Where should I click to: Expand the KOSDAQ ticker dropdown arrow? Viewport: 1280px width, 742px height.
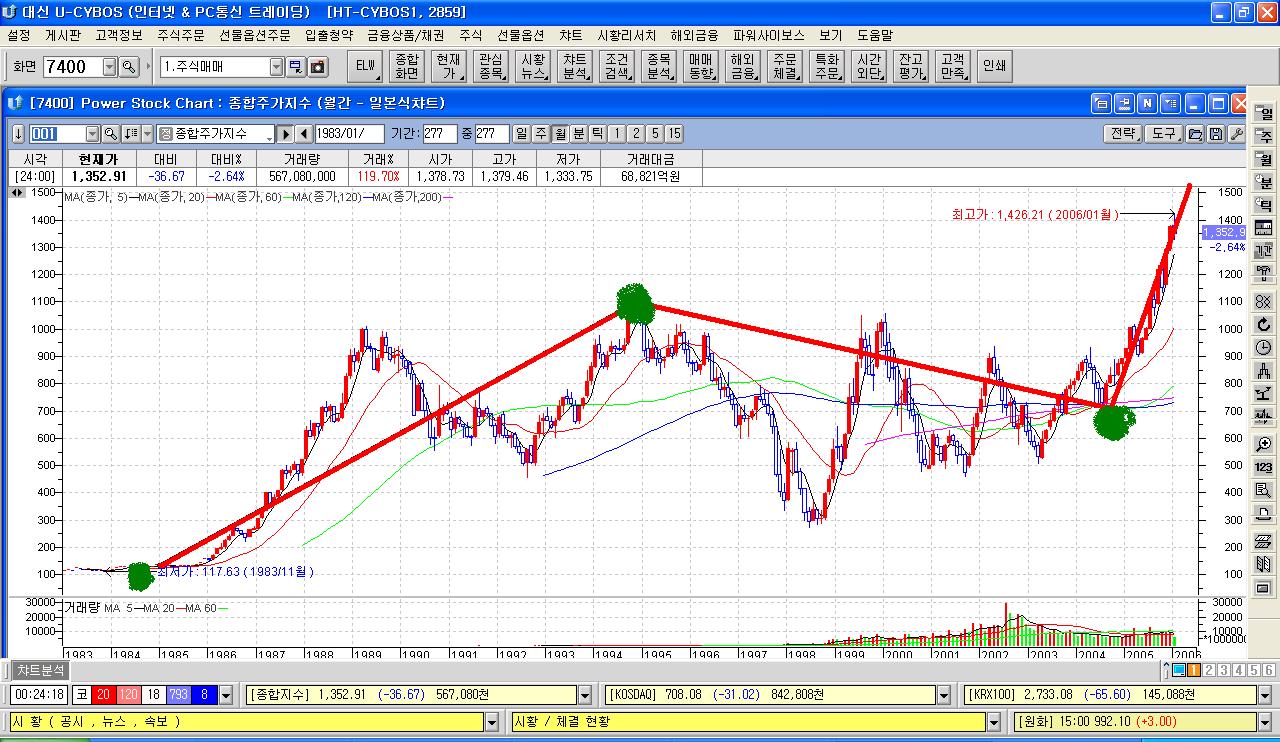(x=943, y=695)
